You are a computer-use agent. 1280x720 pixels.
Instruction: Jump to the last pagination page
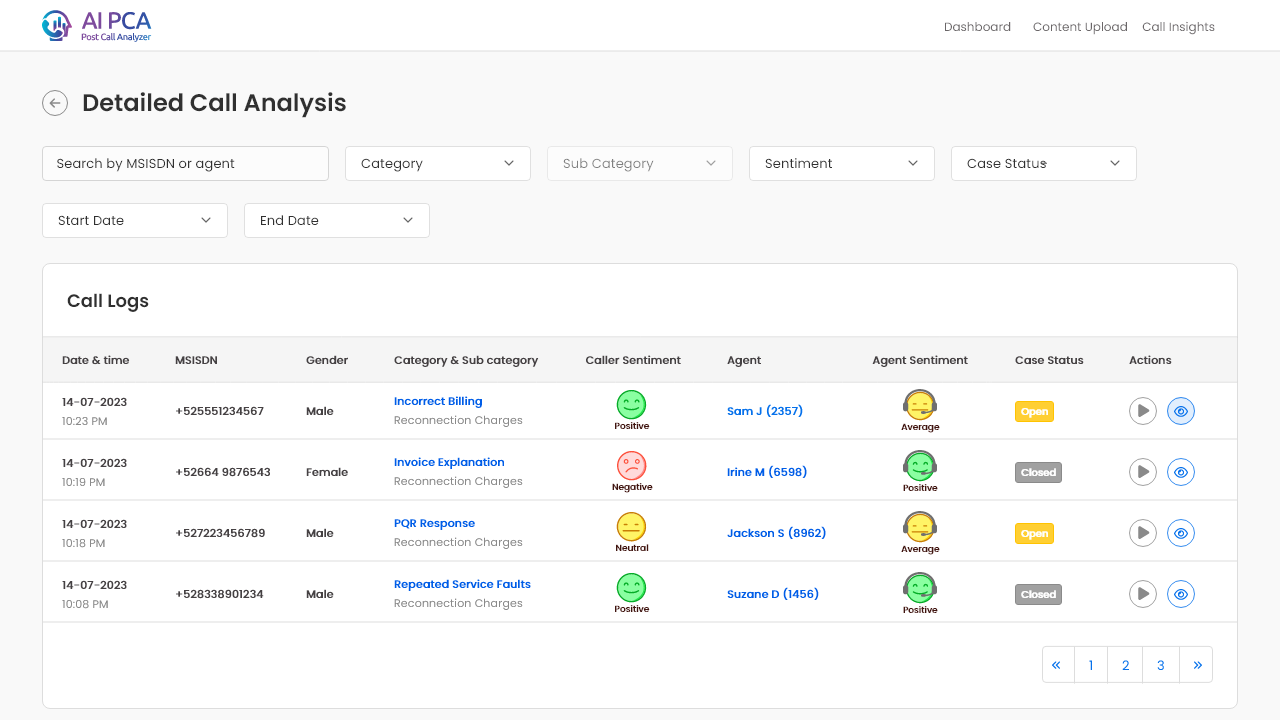pyautogui.click(x=1196, y=664)
